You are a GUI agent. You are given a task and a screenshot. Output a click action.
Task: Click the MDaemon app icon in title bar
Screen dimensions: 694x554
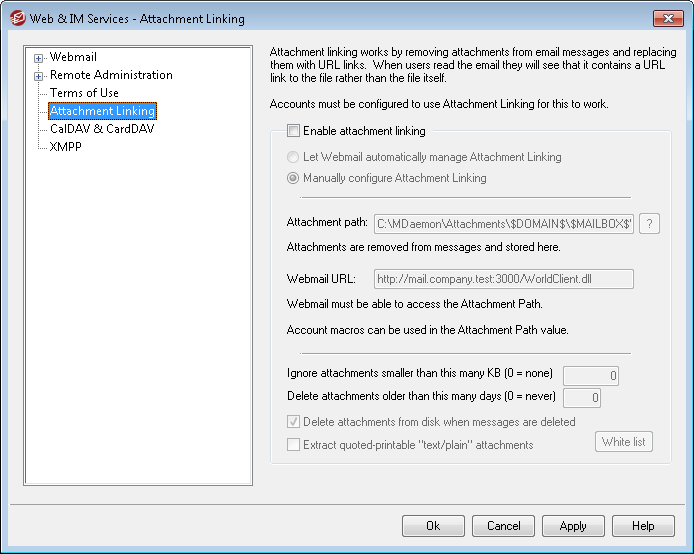tap(14, 18)
